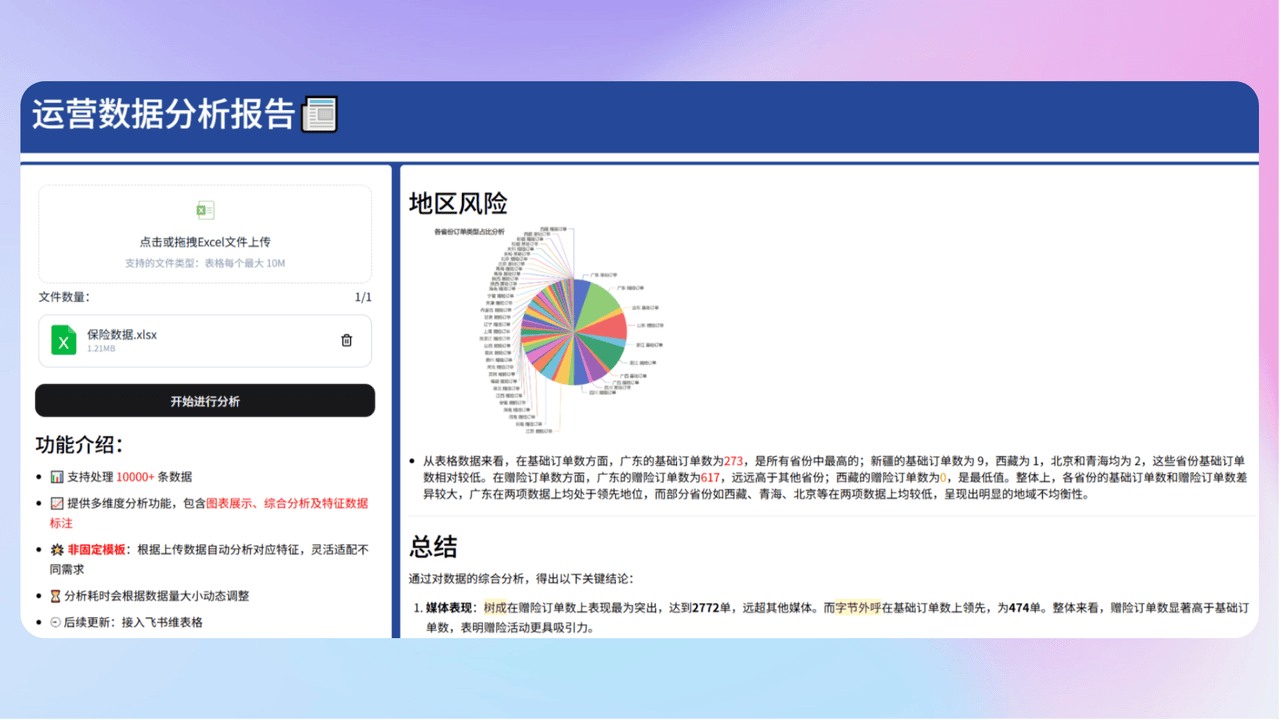
Task: Click the bar chart emoji in feature list
Action: 57,477
